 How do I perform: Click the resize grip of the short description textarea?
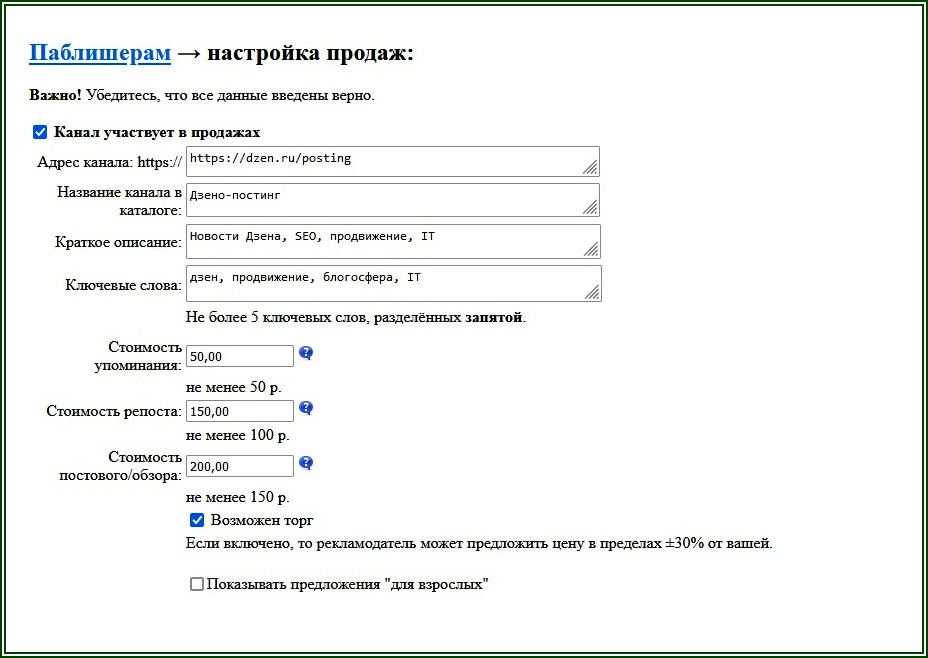pyautogui.click(x=593, y=250)
